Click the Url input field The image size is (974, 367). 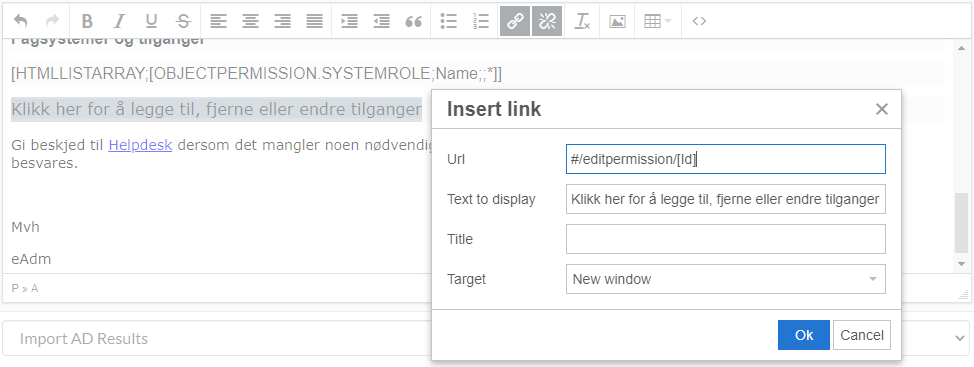pyautogui.click(x=726, y=159)
